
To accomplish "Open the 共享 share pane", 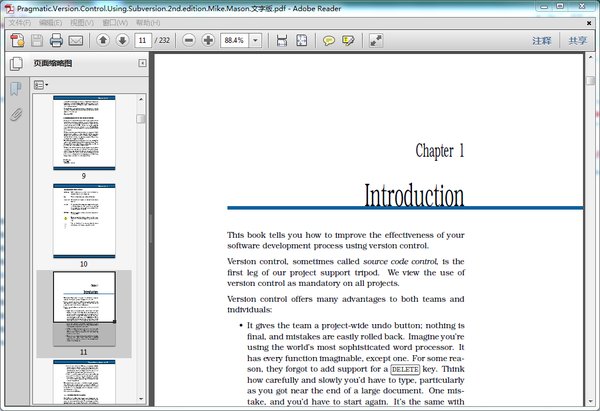I will (577, 41).
